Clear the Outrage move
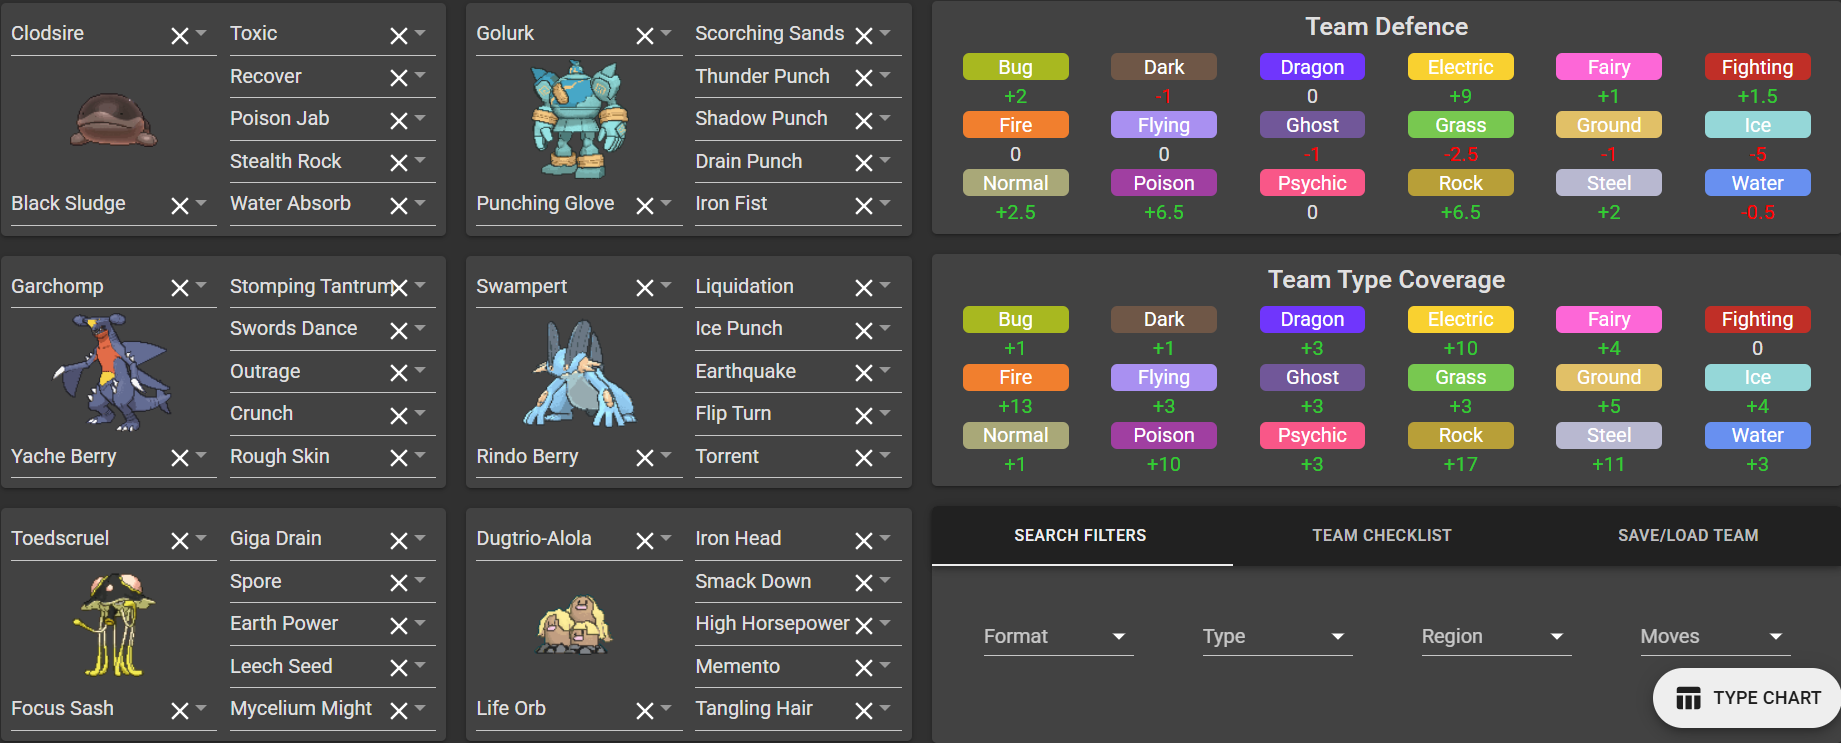The height and width of the screenshot is (743, 1841). (x=399, y=373)
